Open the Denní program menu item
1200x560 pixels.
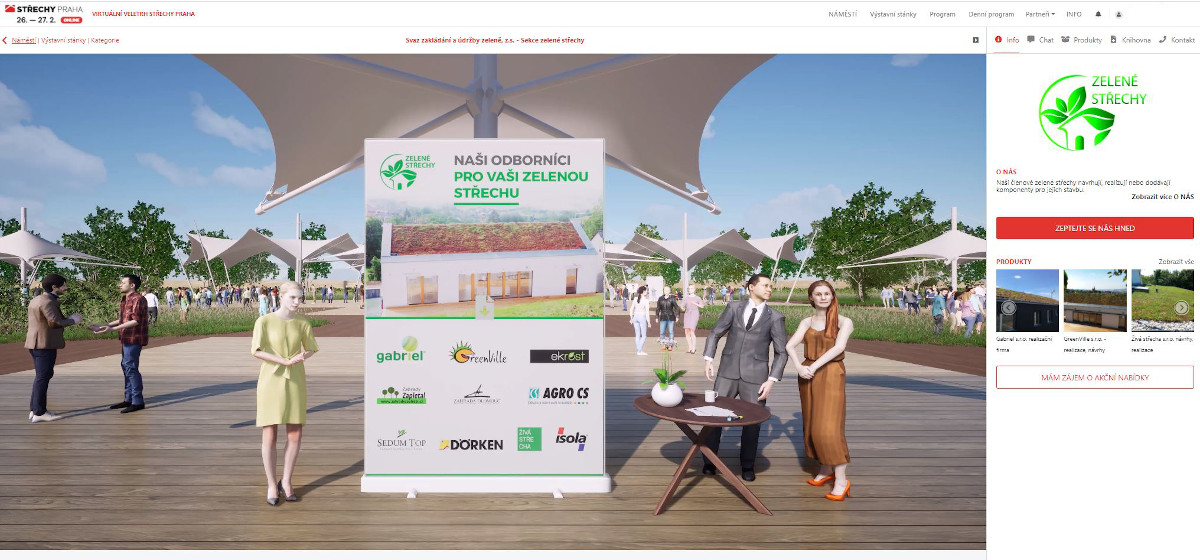[x=991, y=14]
